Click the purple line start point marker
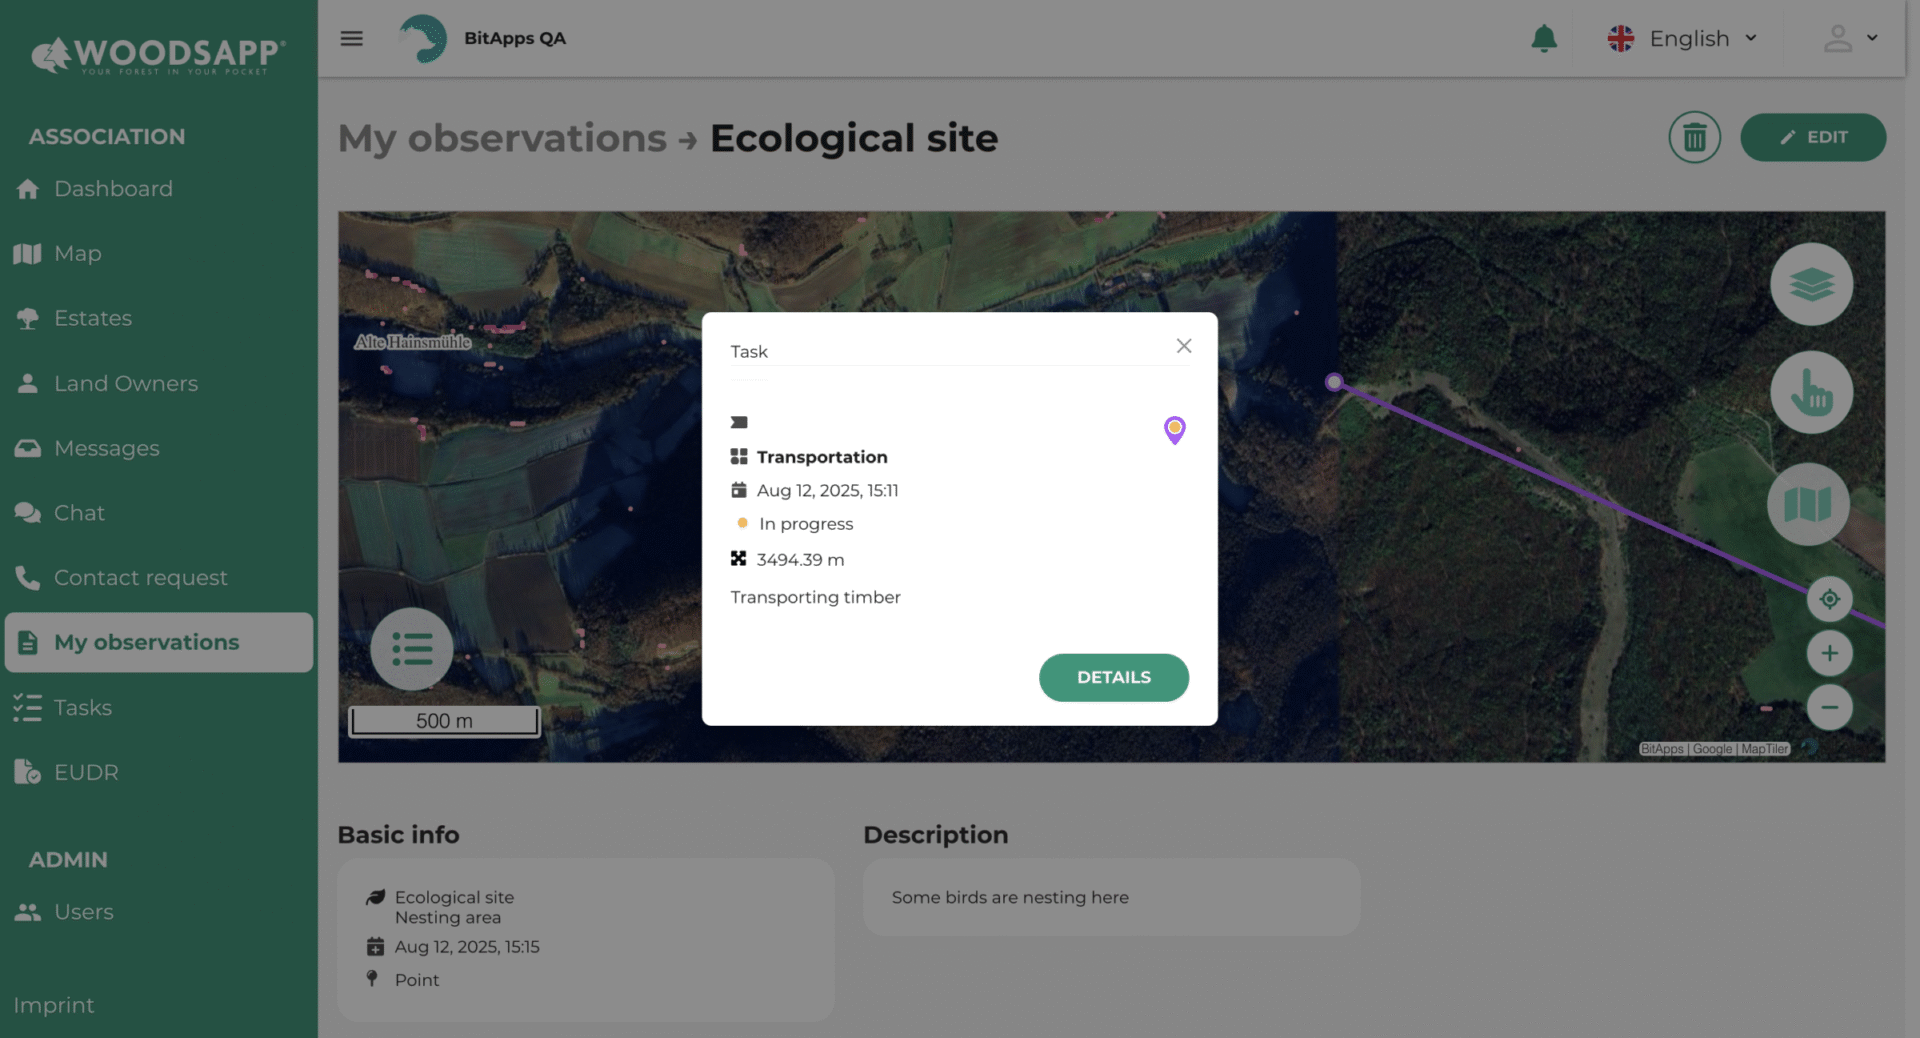The height and width of the screenshot is (1038, 1920). coord(1334,382)
